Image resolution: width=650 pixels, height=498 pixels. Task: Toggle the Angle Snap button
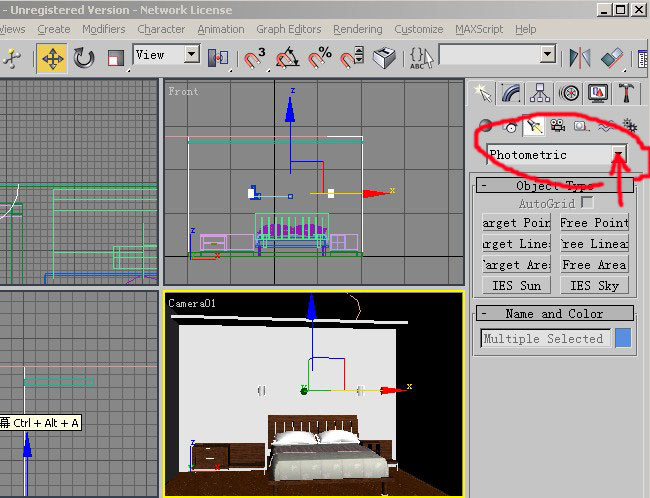[x=288, y=57]
